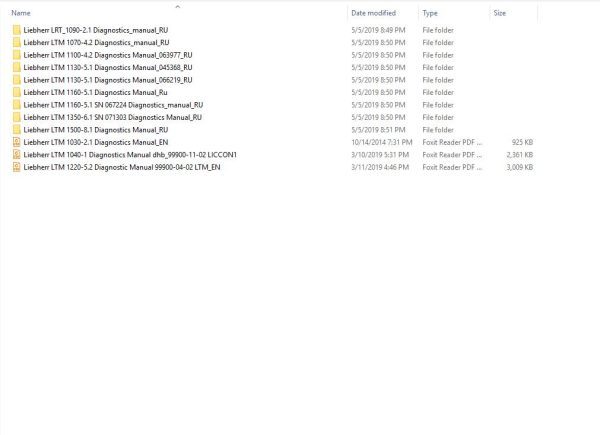The image size is (600, 435).
Task: Select Liebherr LTM 1500-8.1 Diagnostics Manual_RU name
Action: tap(96, 130)
